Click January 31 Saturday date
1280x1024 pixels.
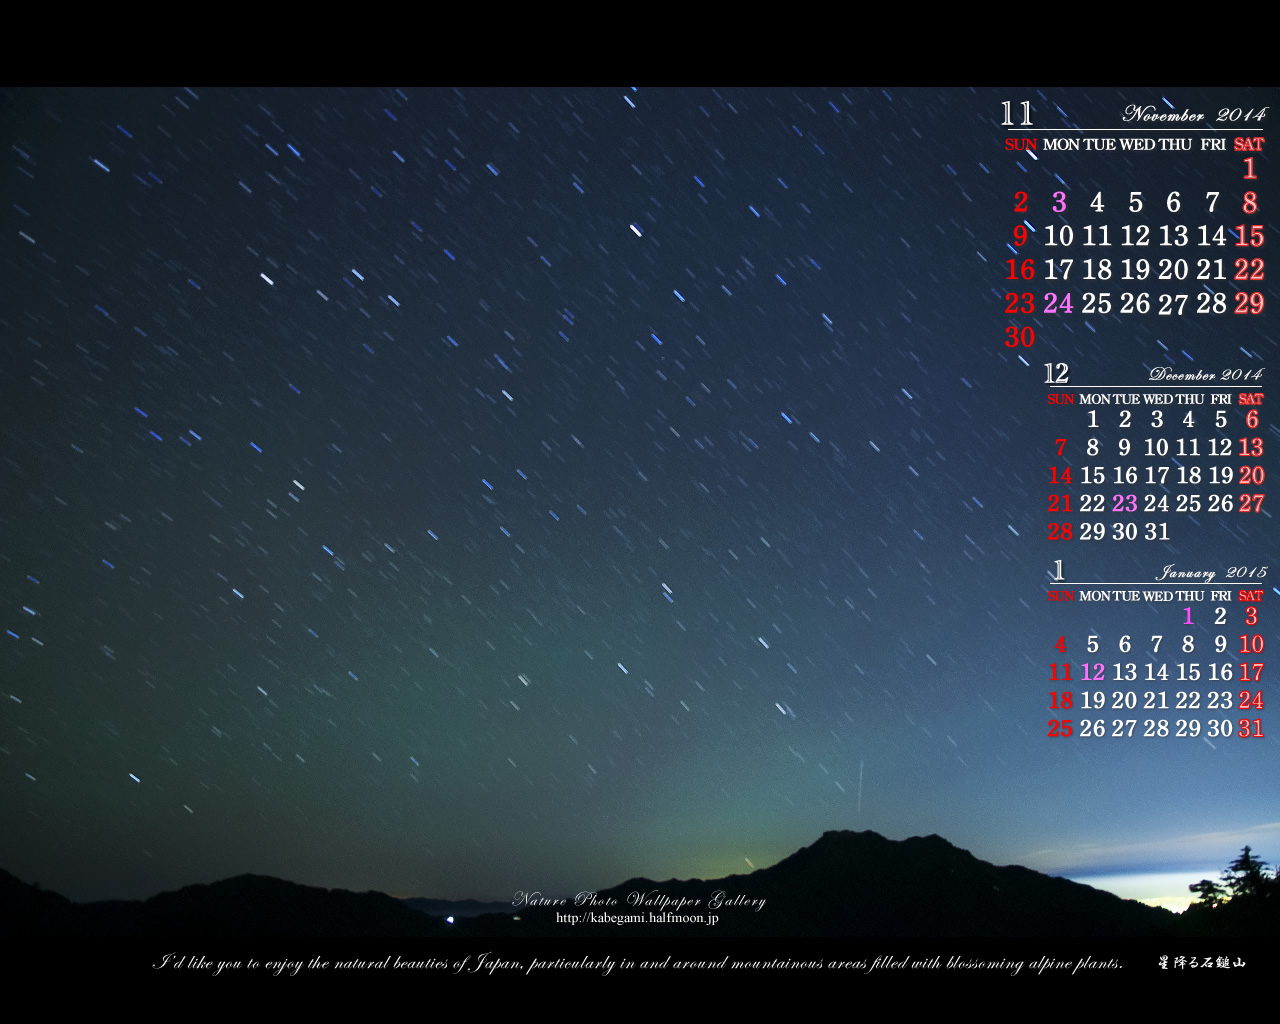click(x=1252, y=728)
